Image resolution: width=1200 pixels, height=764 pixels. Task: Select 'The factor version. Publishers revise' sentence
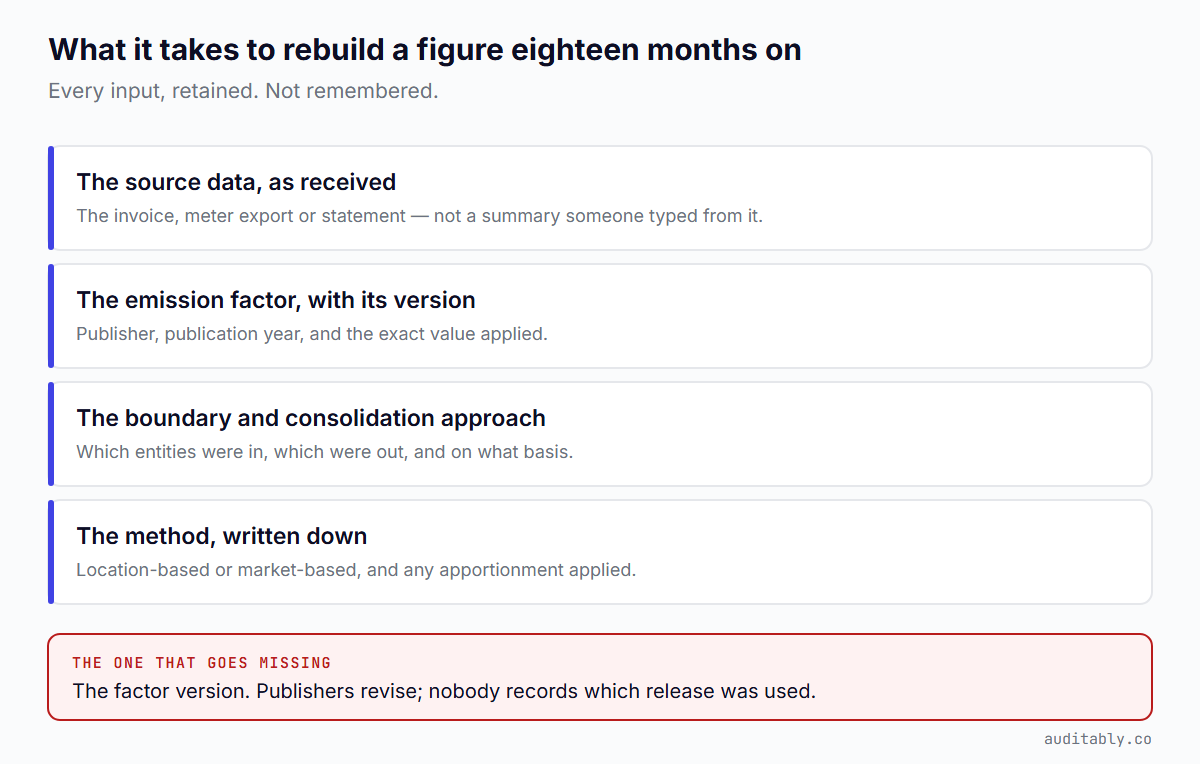(x=444, y=691)
